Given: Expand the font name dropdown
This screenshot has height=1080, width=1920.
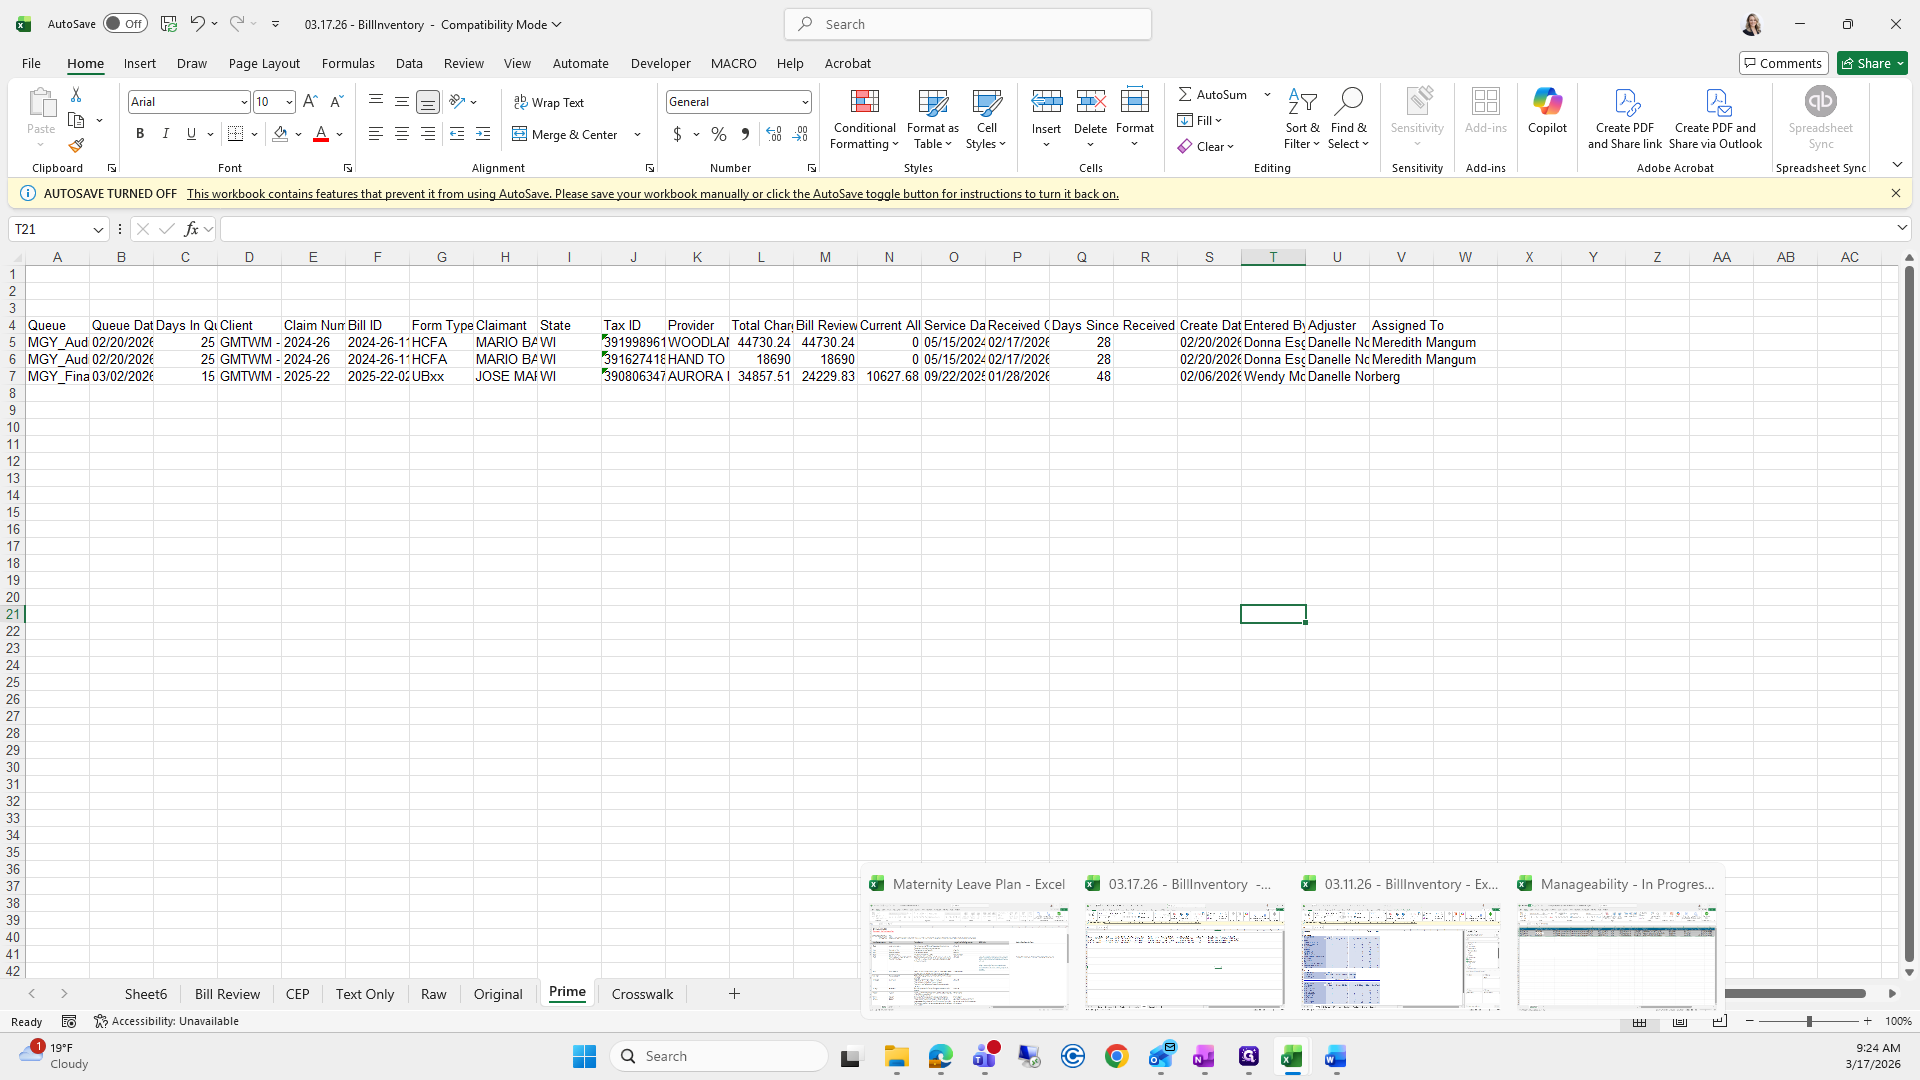Looking at the screenshot, I should [x=243, y=102].
